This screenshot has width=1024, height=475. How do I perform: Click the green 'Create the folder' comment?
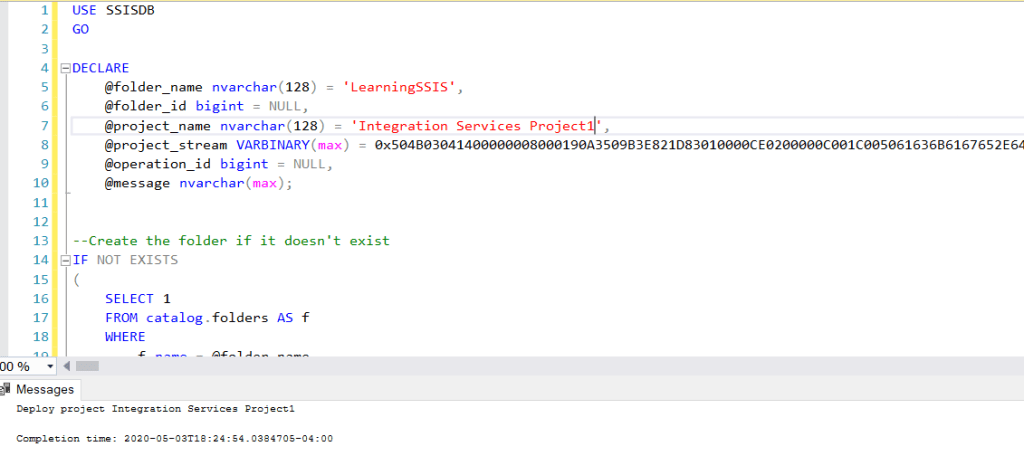point(230,241)
